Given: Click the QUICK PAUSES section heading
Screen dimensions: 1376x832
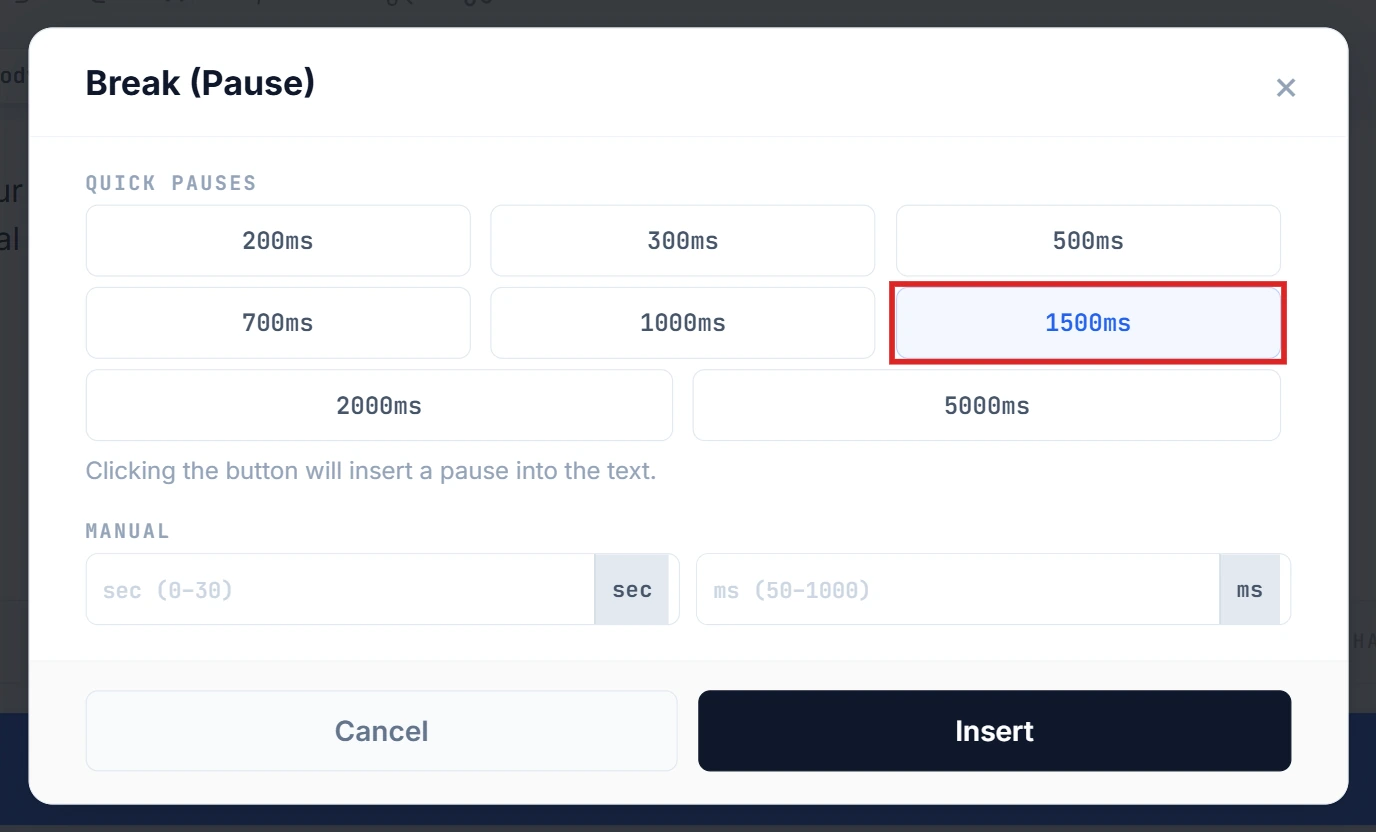Looking at the screenshot, I should click(x=171, y=182).
